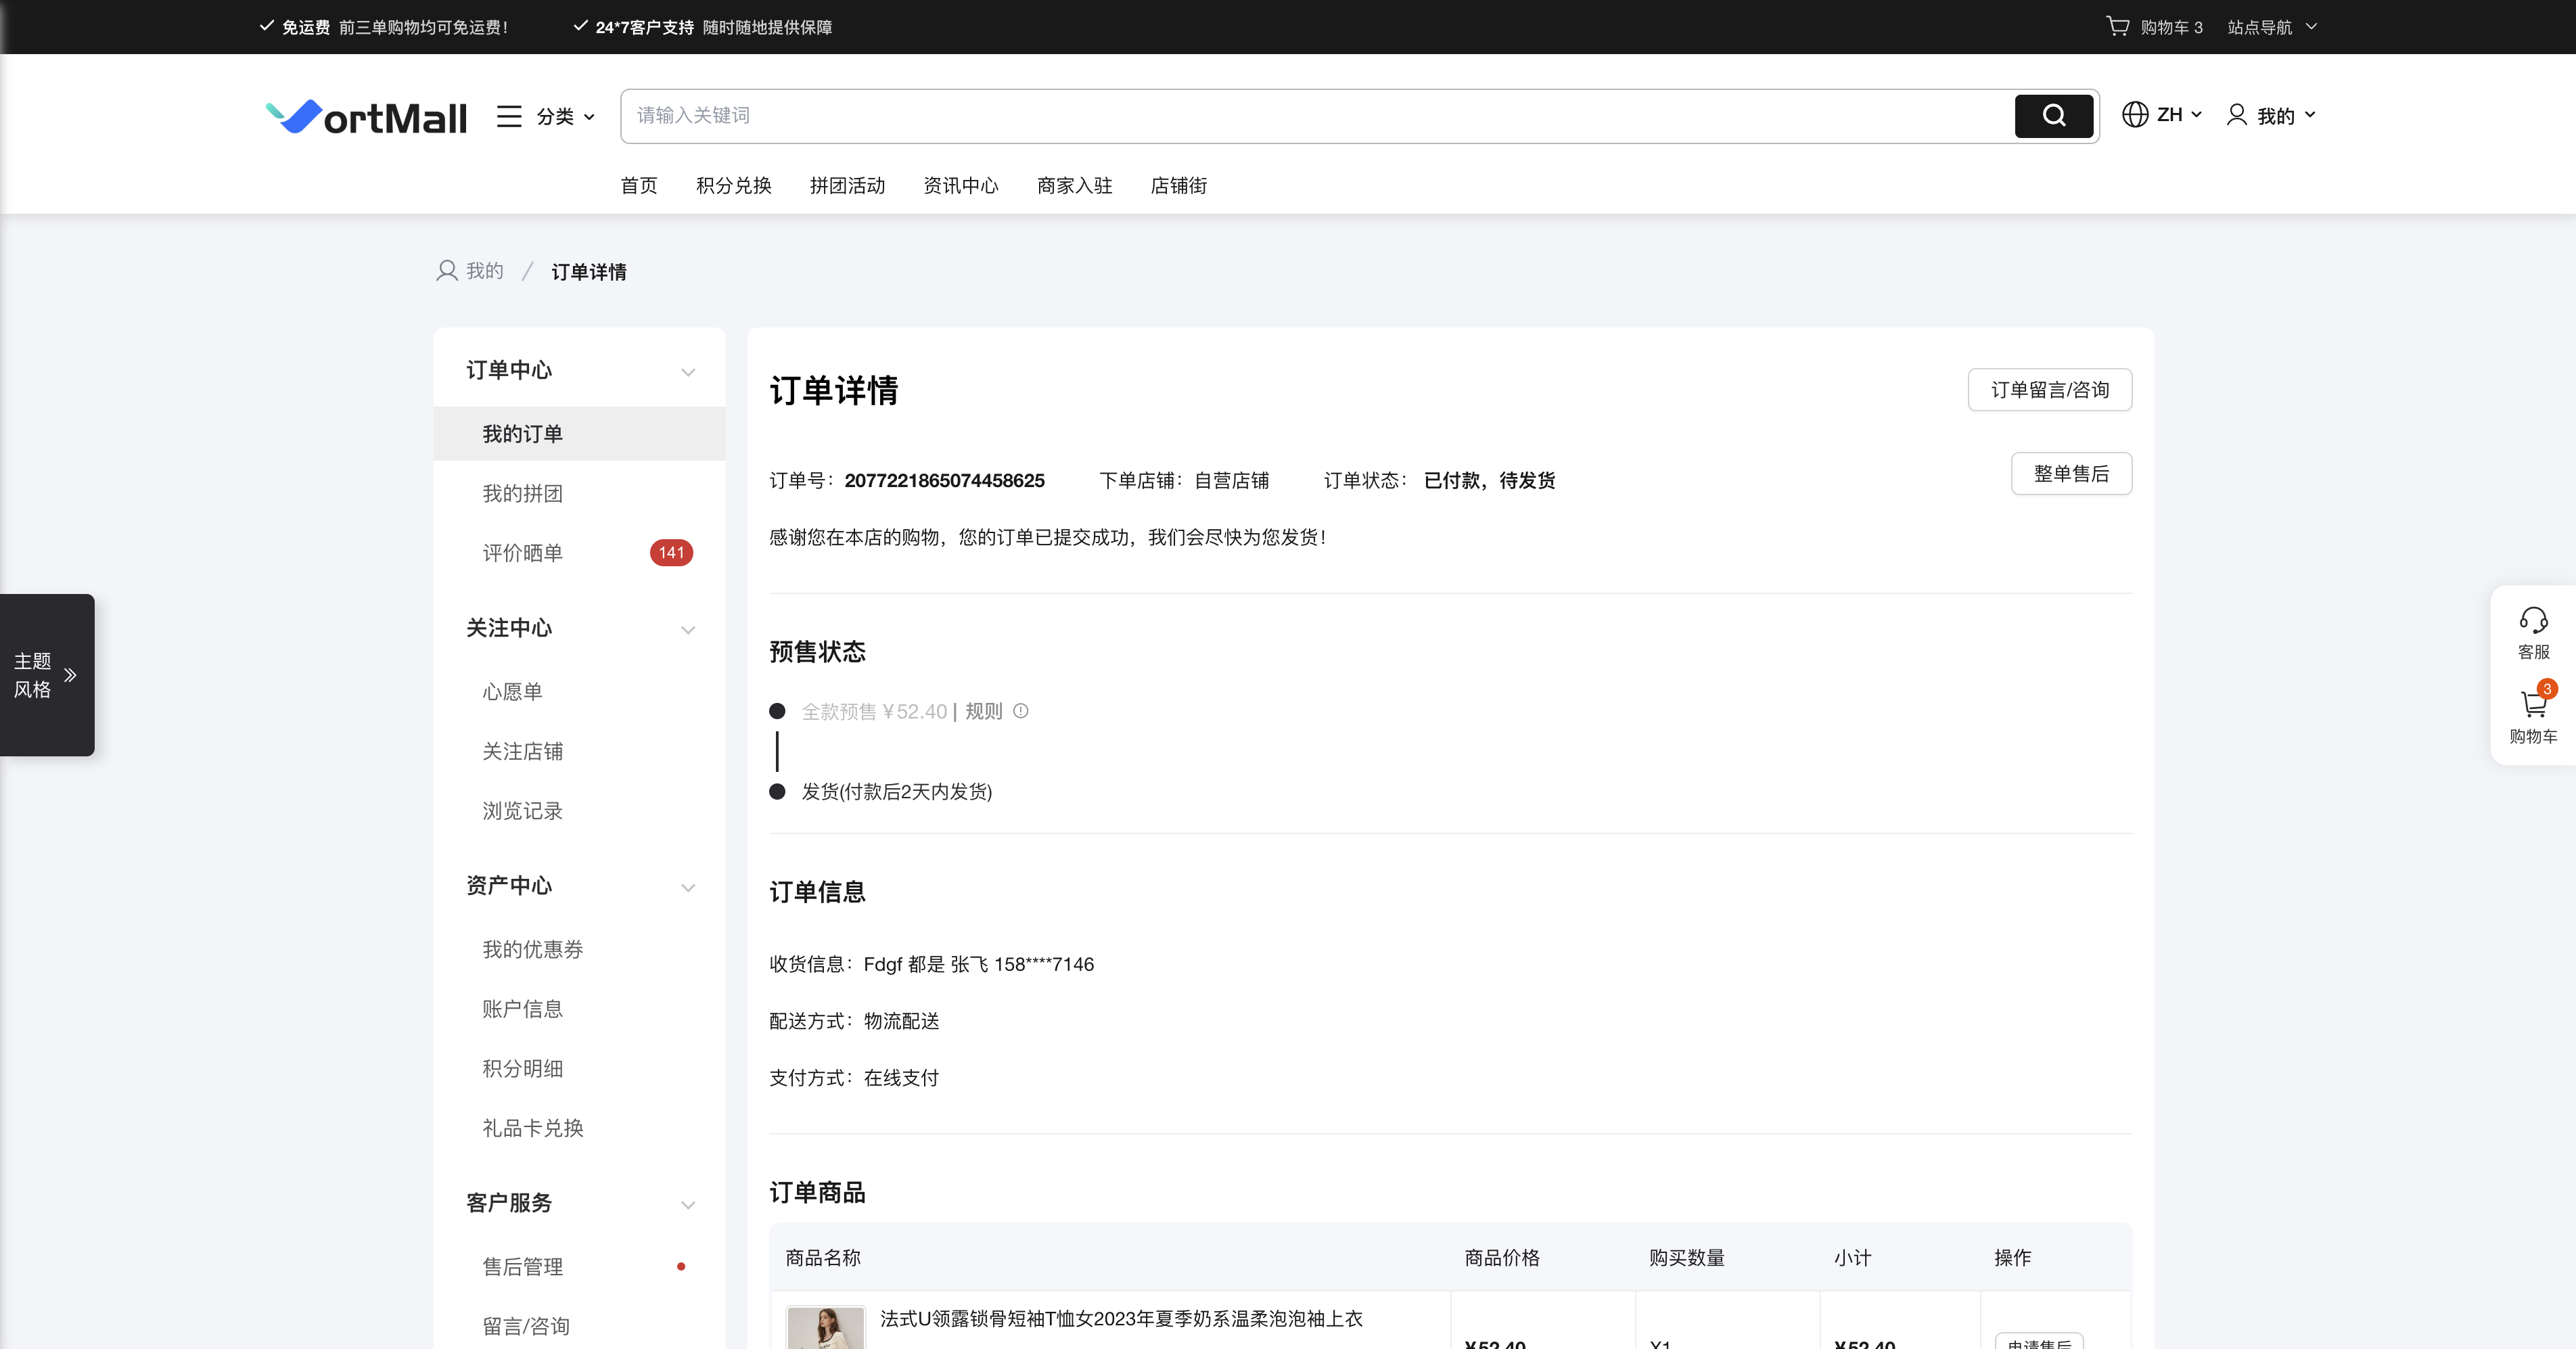Click the 141 badge on 评价晒单
This screenshot has height=1349, width=2576.
[x=671, y=553]
